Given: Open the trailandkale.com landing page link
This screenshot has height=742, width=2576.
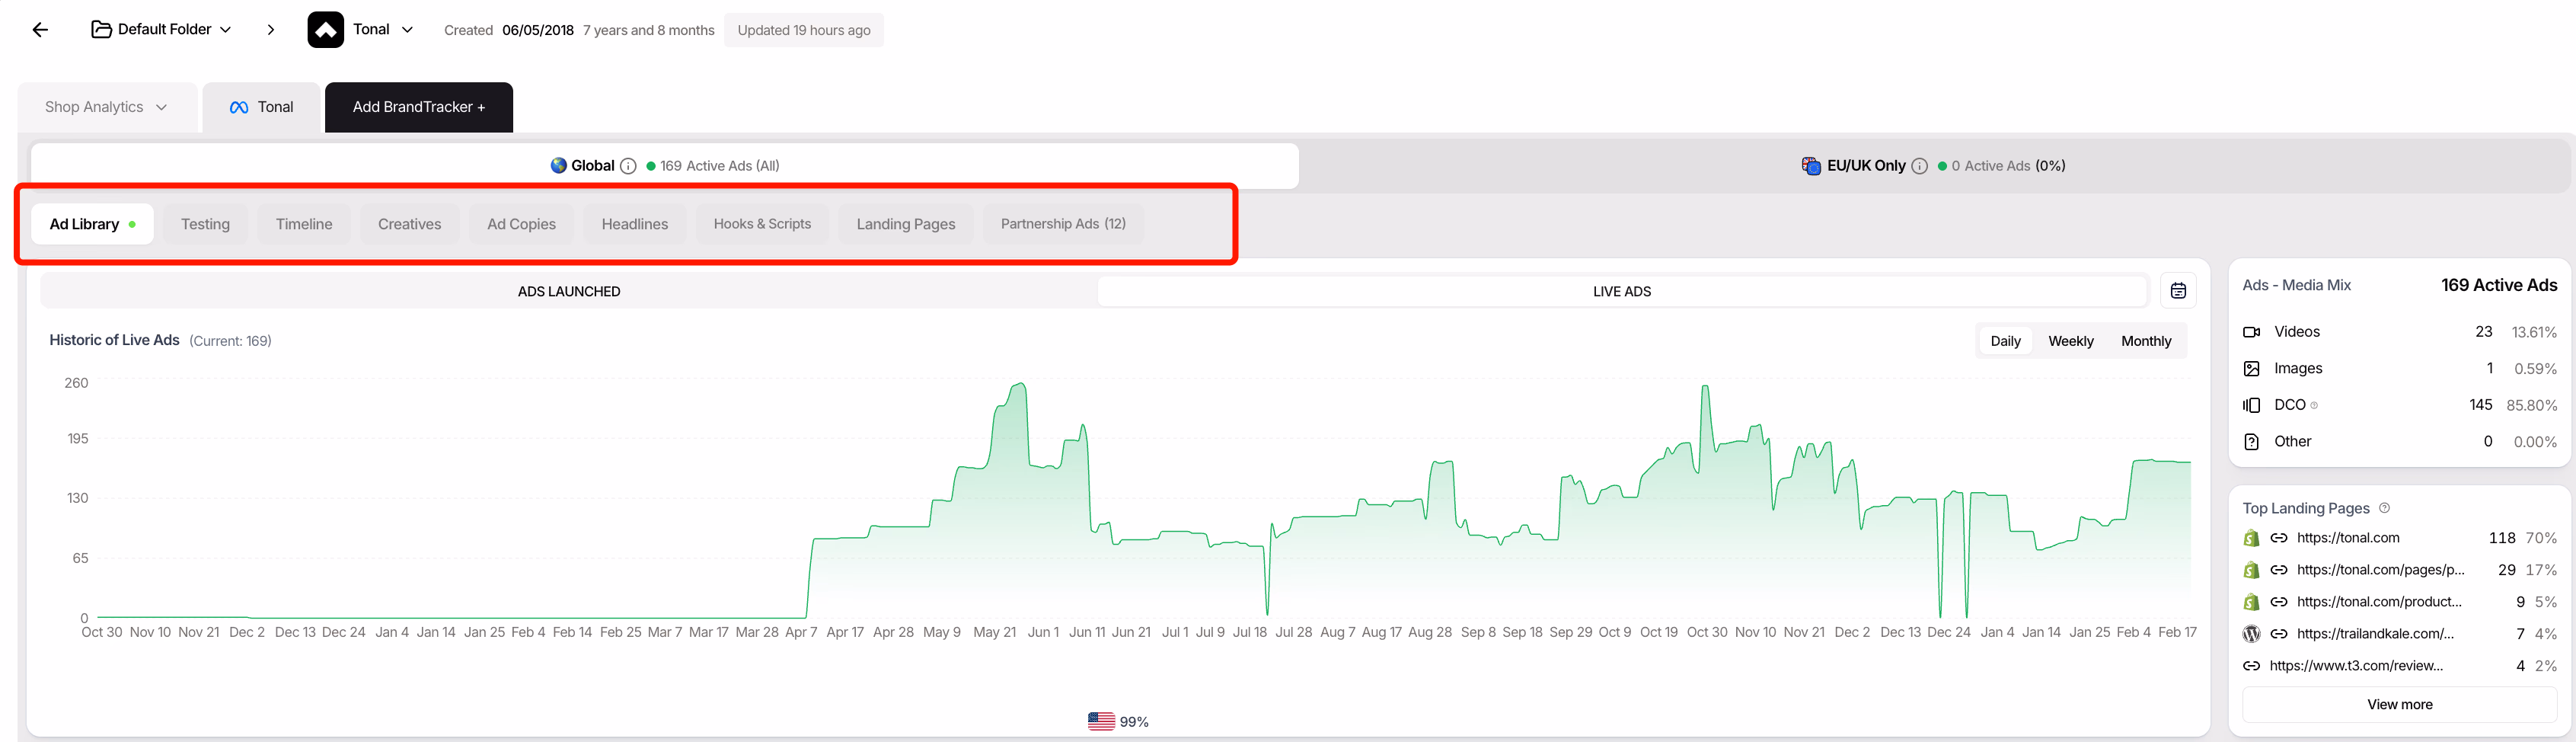Looking at the screenshot, I should (x=2375, y=634).
